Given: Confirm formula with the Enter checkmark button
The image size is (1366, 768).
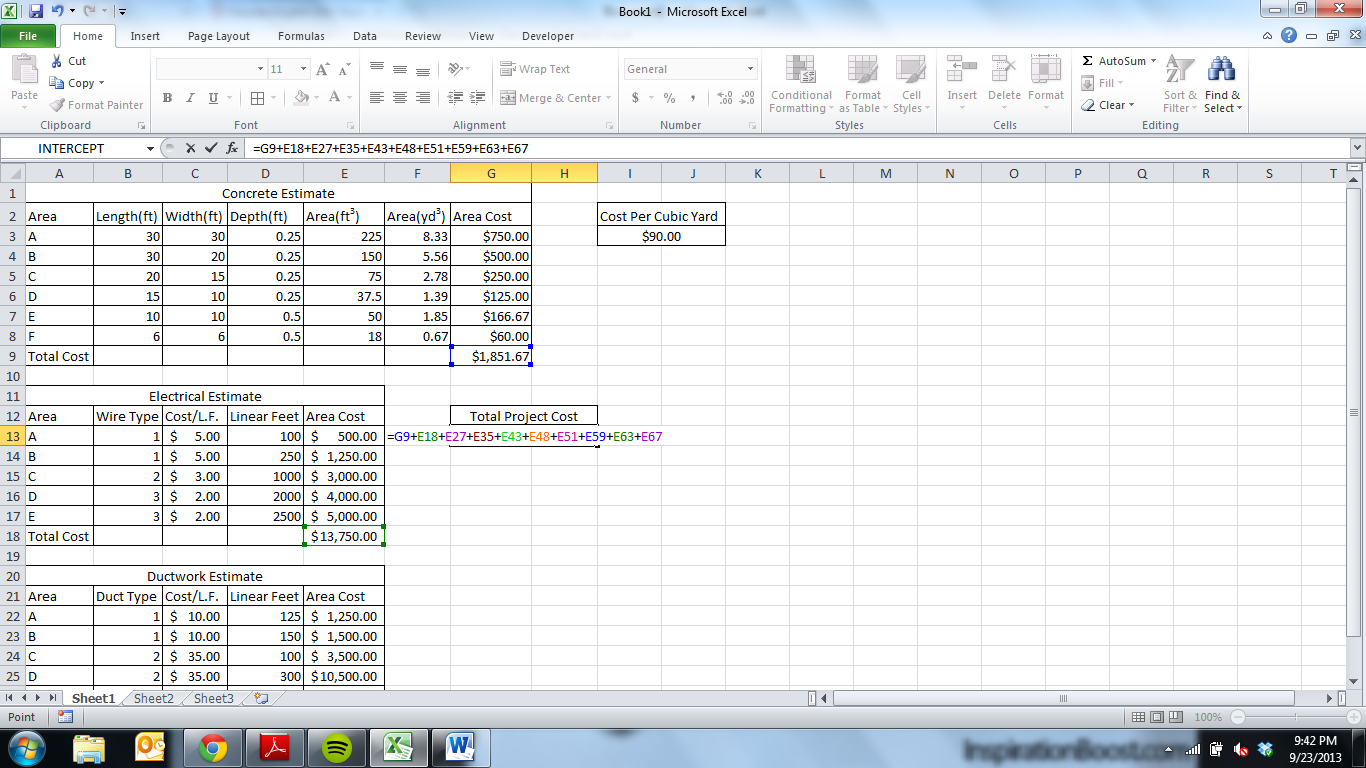Looking at the screenshot, I should click(x=213, y=146).
